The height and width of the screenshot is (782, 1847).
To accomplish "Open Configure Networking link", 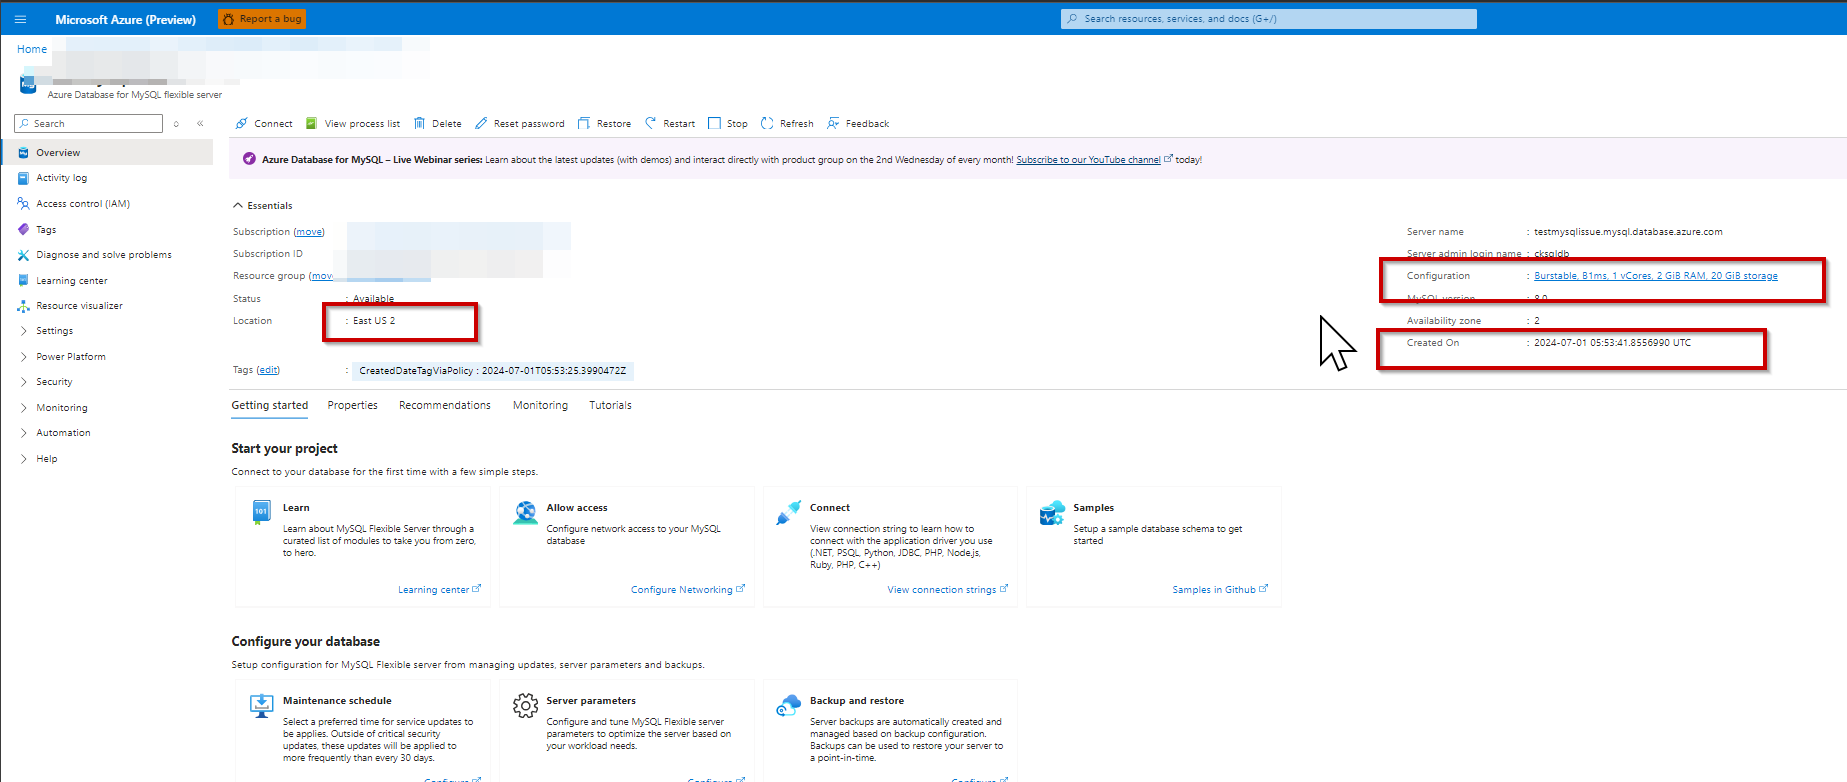I will tap(687, 590).
